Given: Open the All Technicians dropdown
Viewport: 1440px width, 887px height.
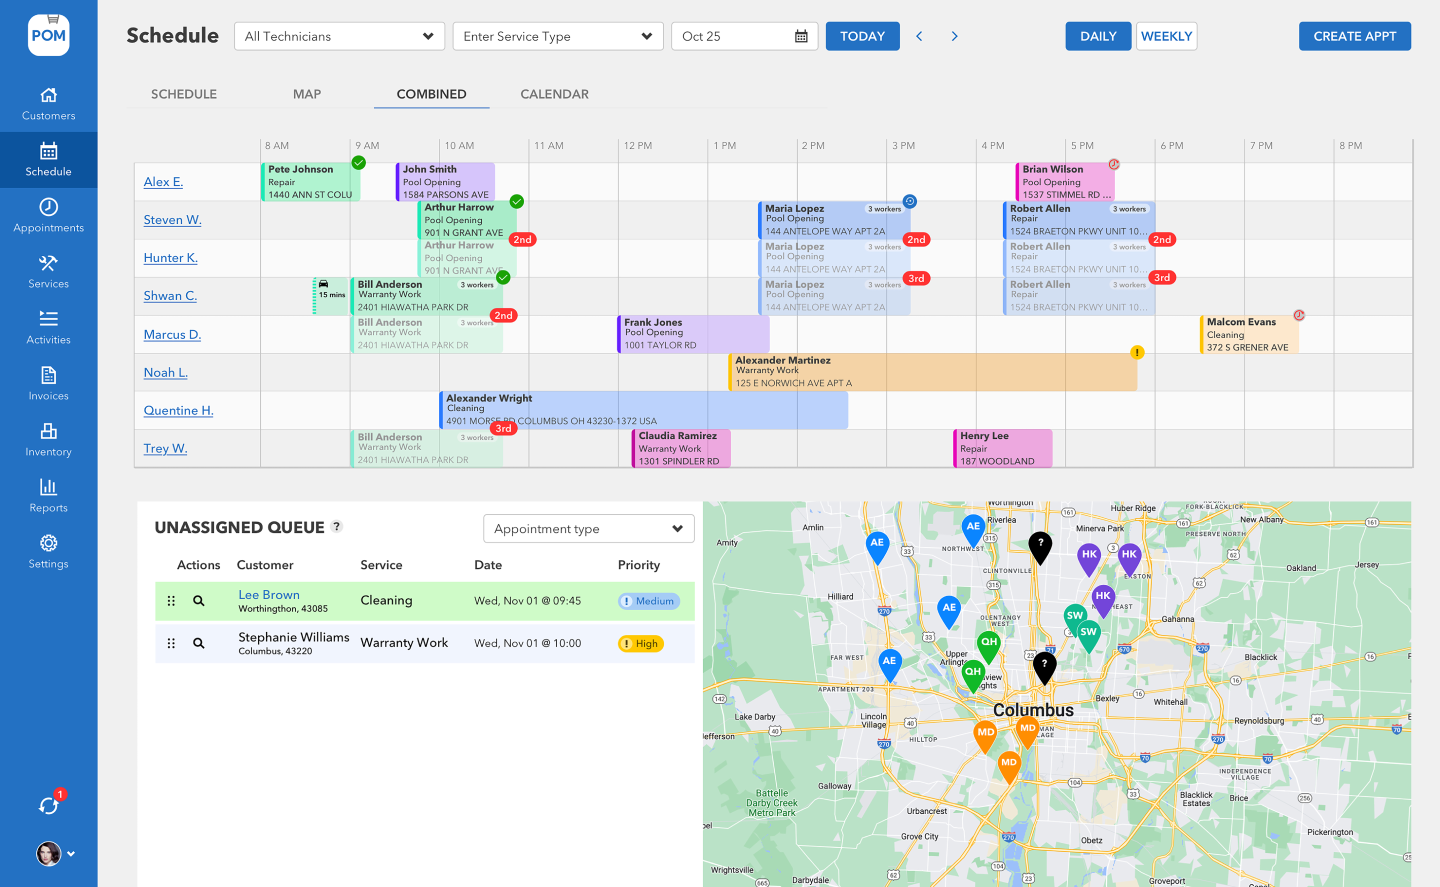Looking at the screenshot, I should 339,36.
